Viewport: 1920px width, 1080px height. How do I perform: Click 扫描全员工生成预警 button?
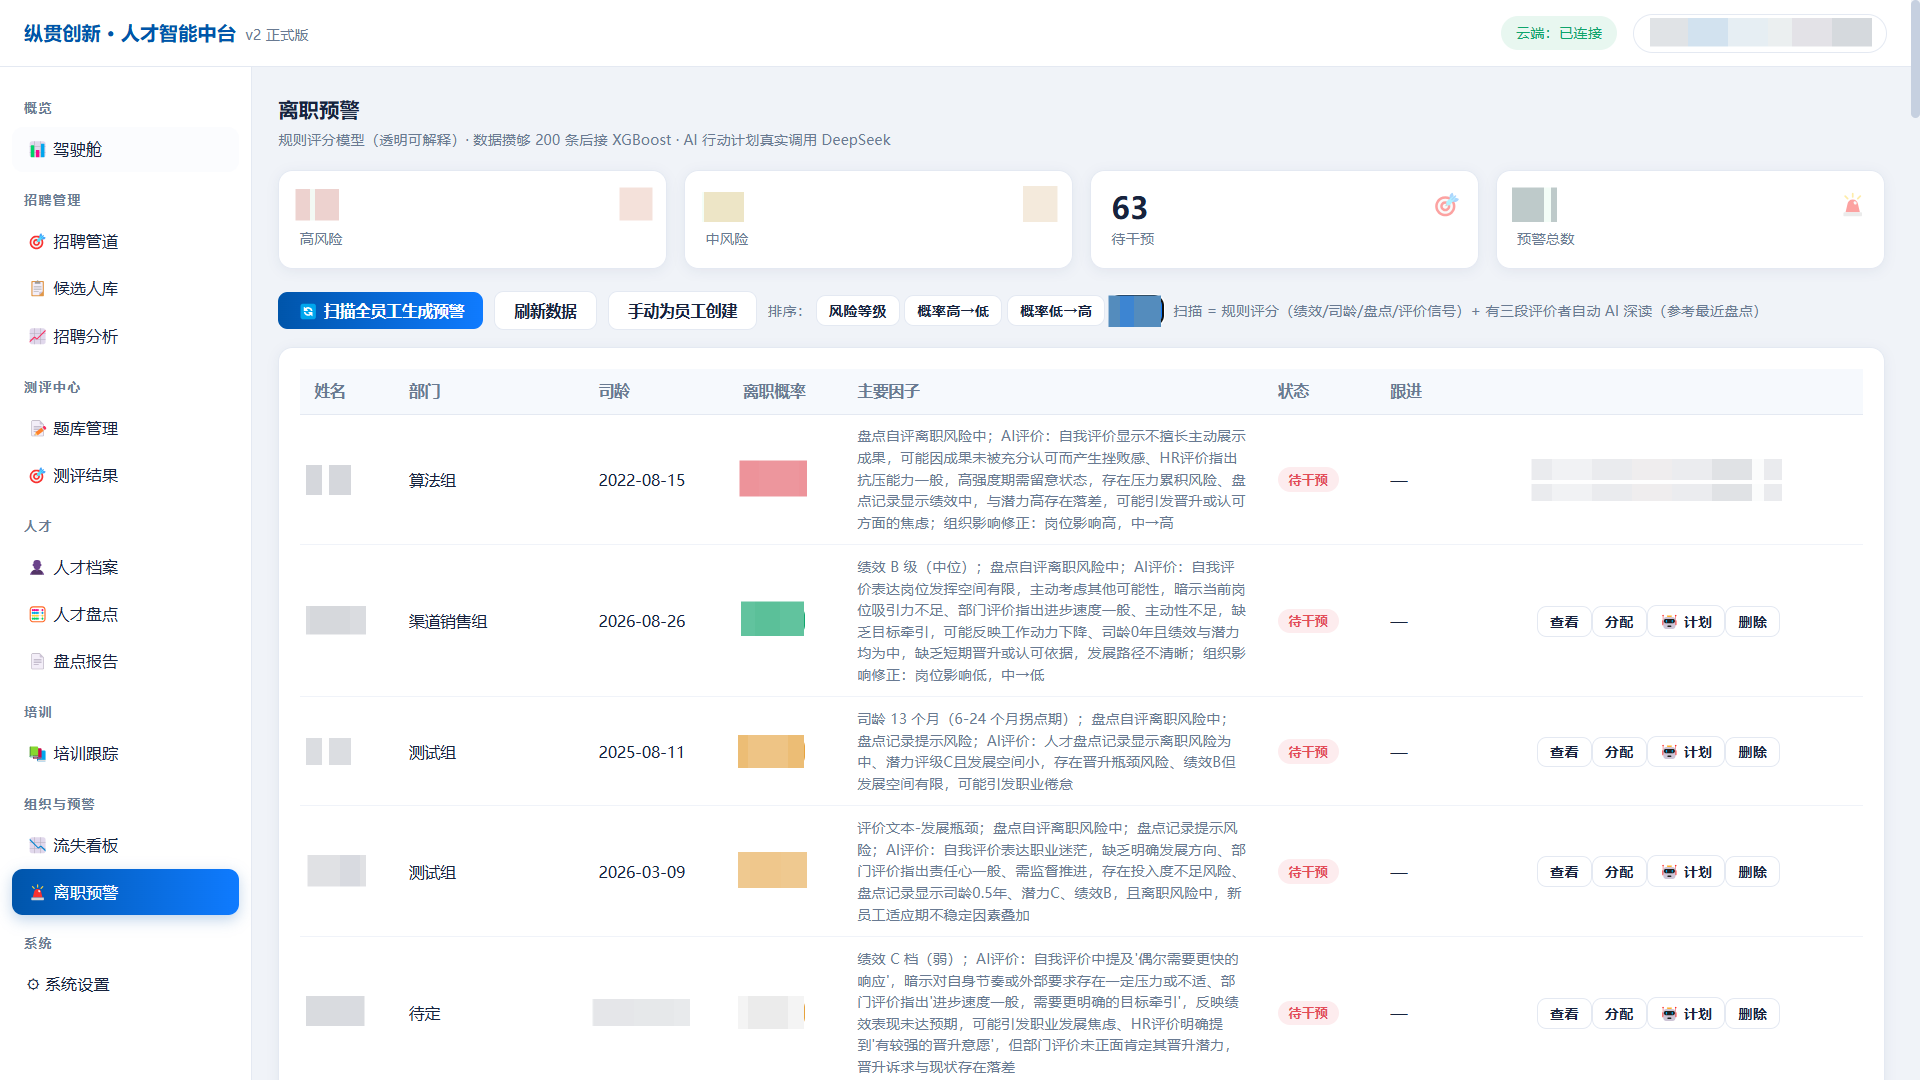[380, 311]
